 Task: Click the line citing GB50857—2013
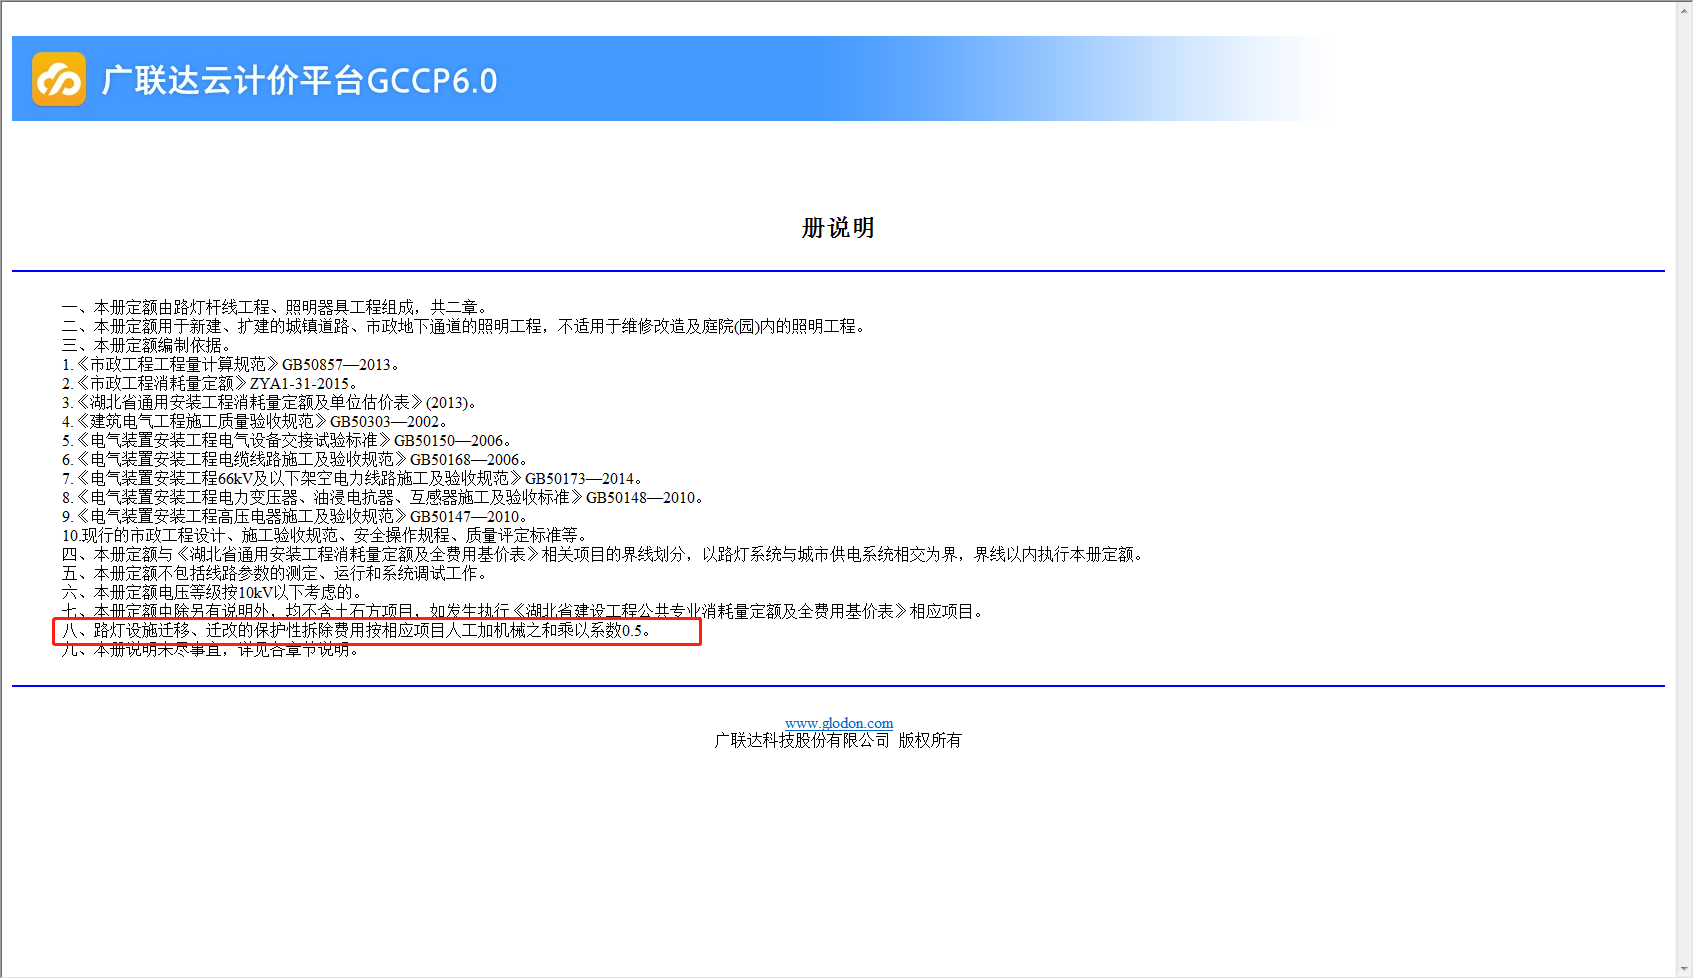coord(232,364)
